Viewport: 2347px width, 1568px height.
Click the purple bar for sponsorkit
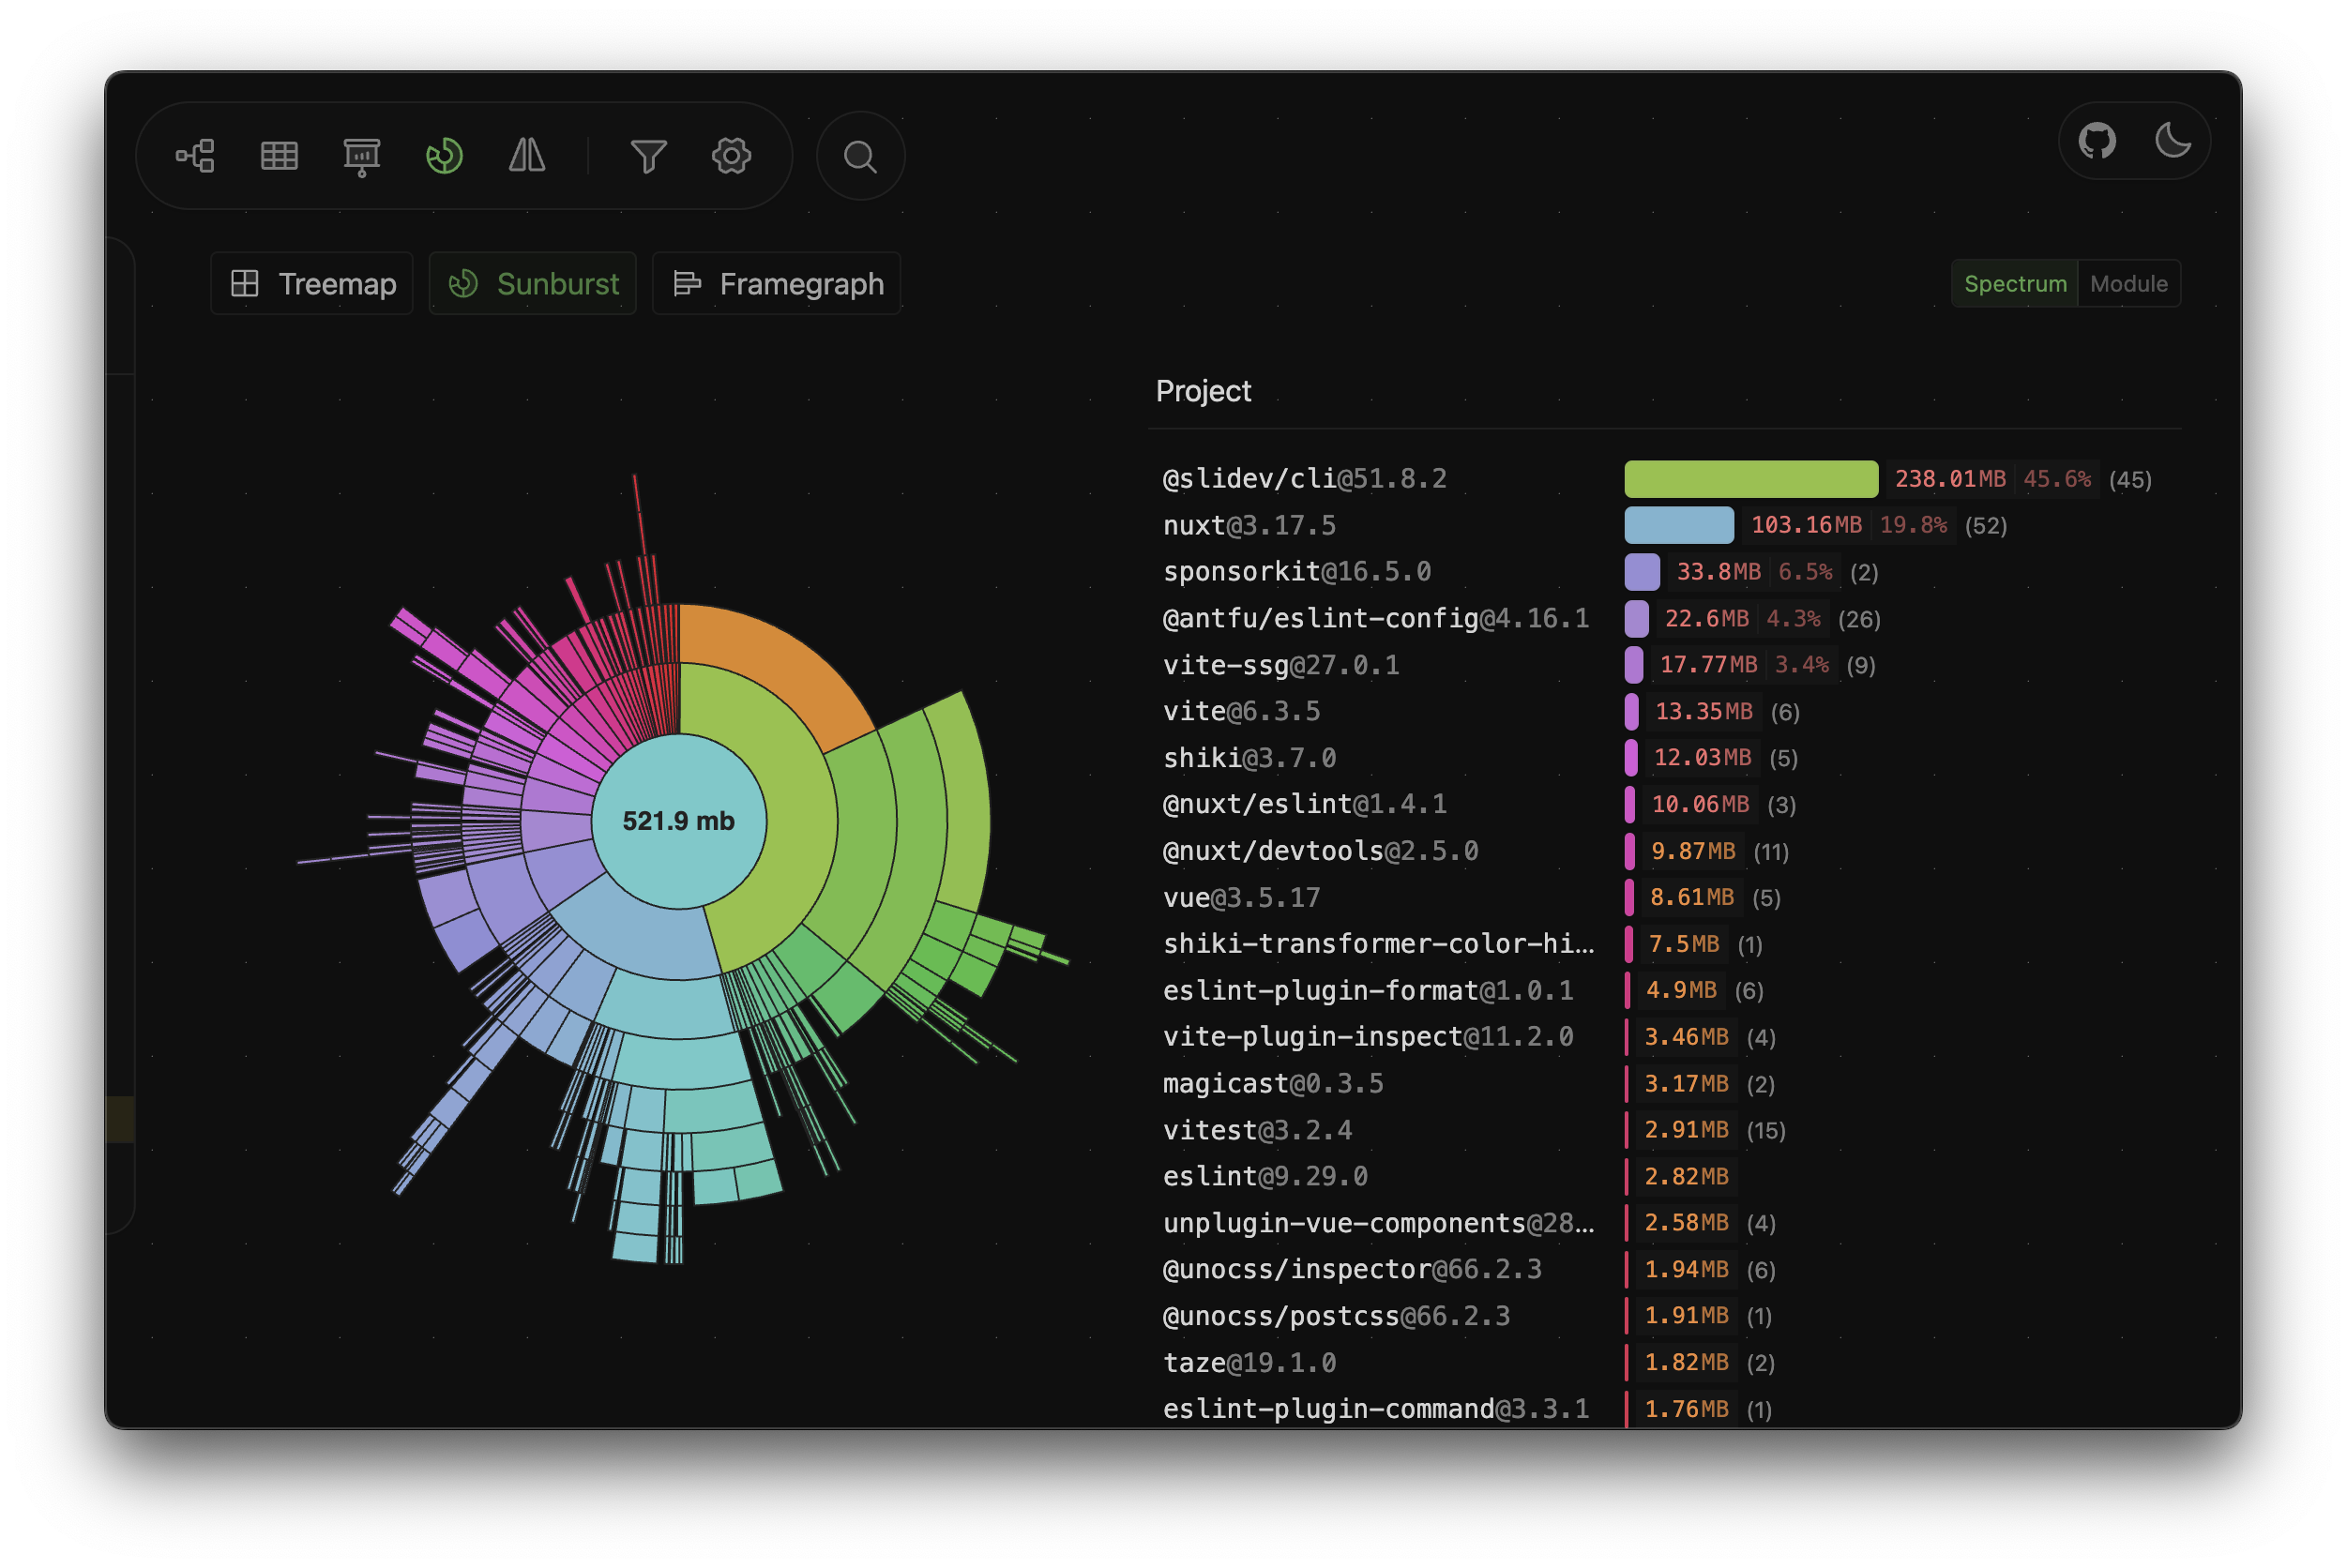(1642, 572)
